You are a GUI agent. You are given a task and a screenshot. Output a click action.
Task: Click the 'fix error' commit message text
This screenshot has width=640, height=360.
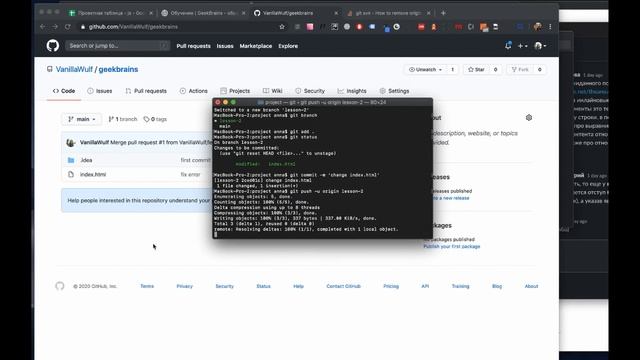(190, 174)
